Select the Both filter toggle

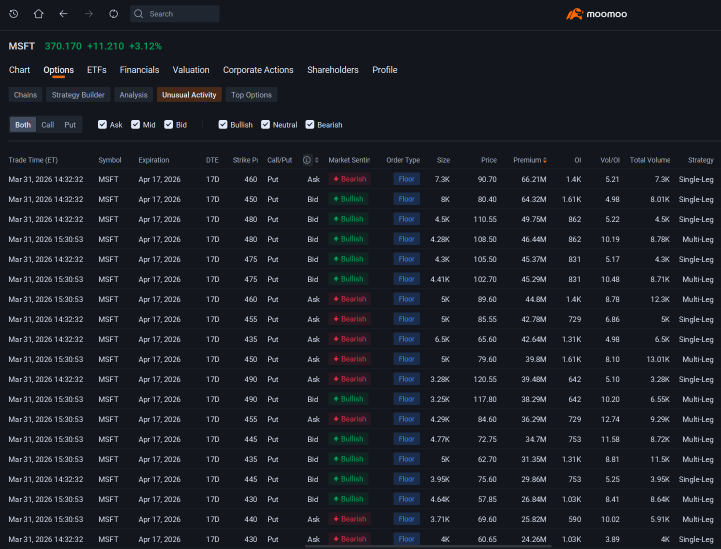[23, 125]
